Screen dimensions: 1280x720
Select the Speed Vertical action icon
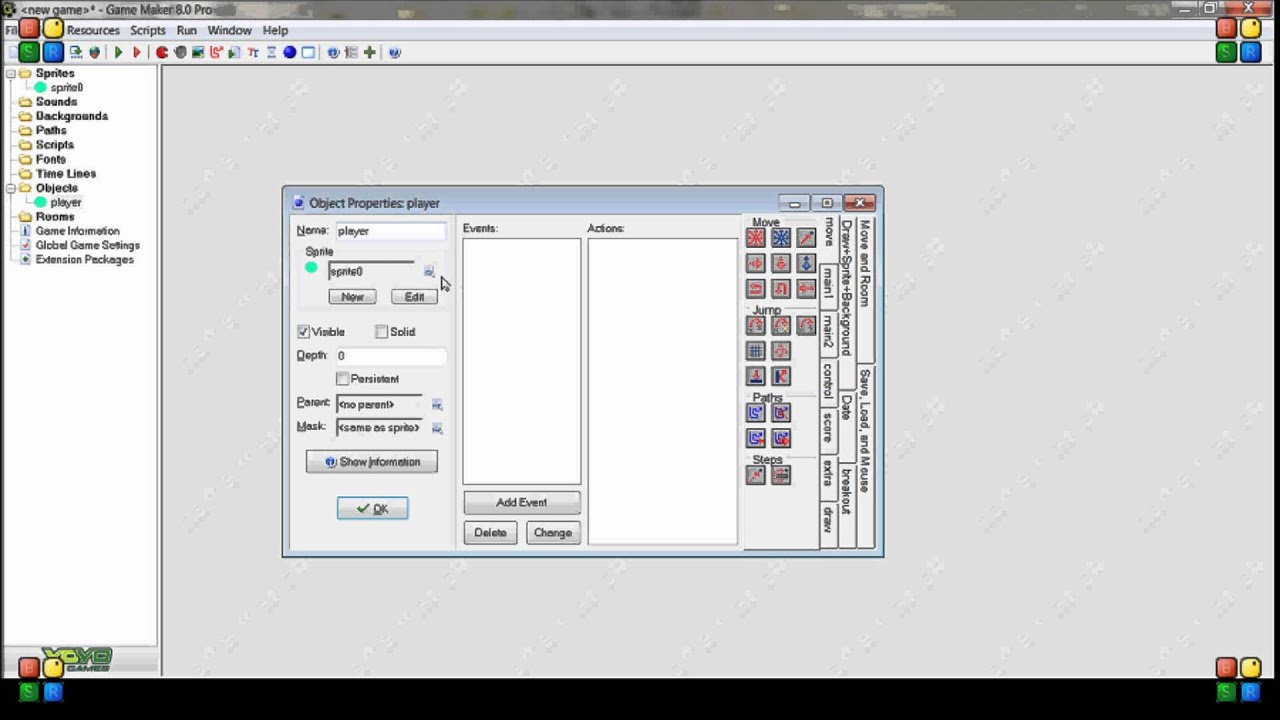(781, 263)
